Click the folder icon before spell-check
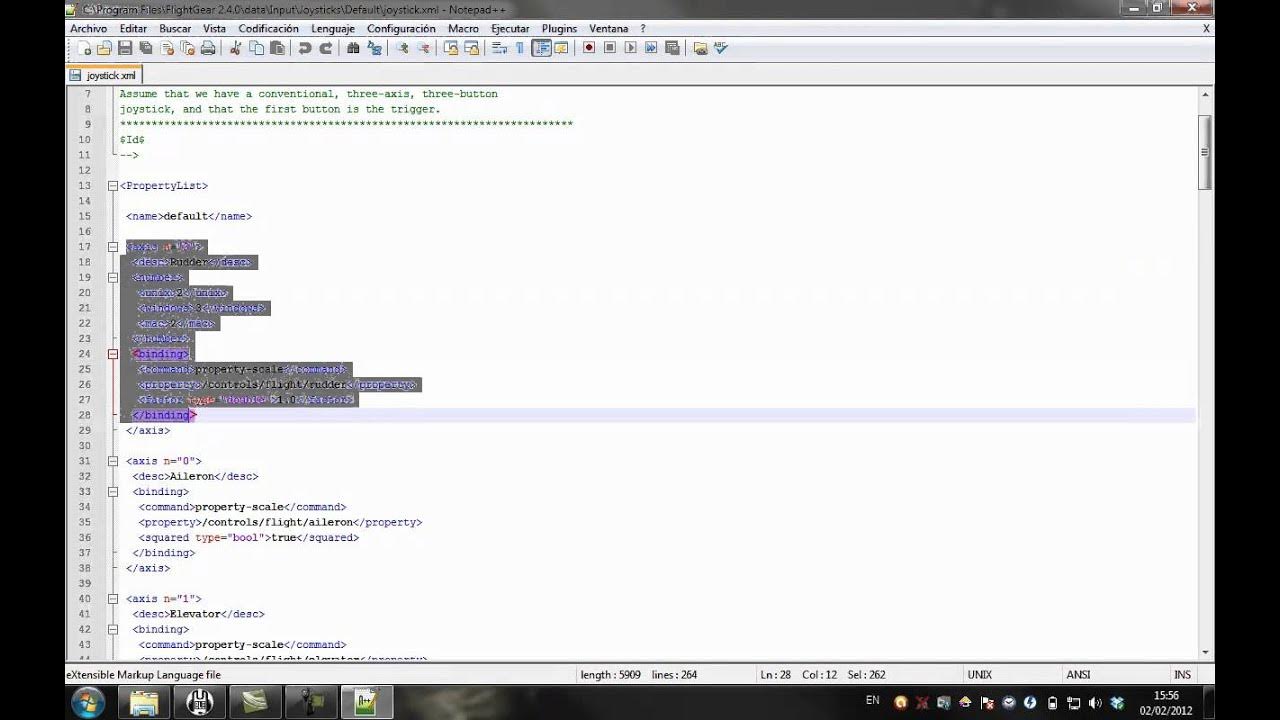Image resolution: width=1280 pixels, height=720 pixels. point(700,48)
